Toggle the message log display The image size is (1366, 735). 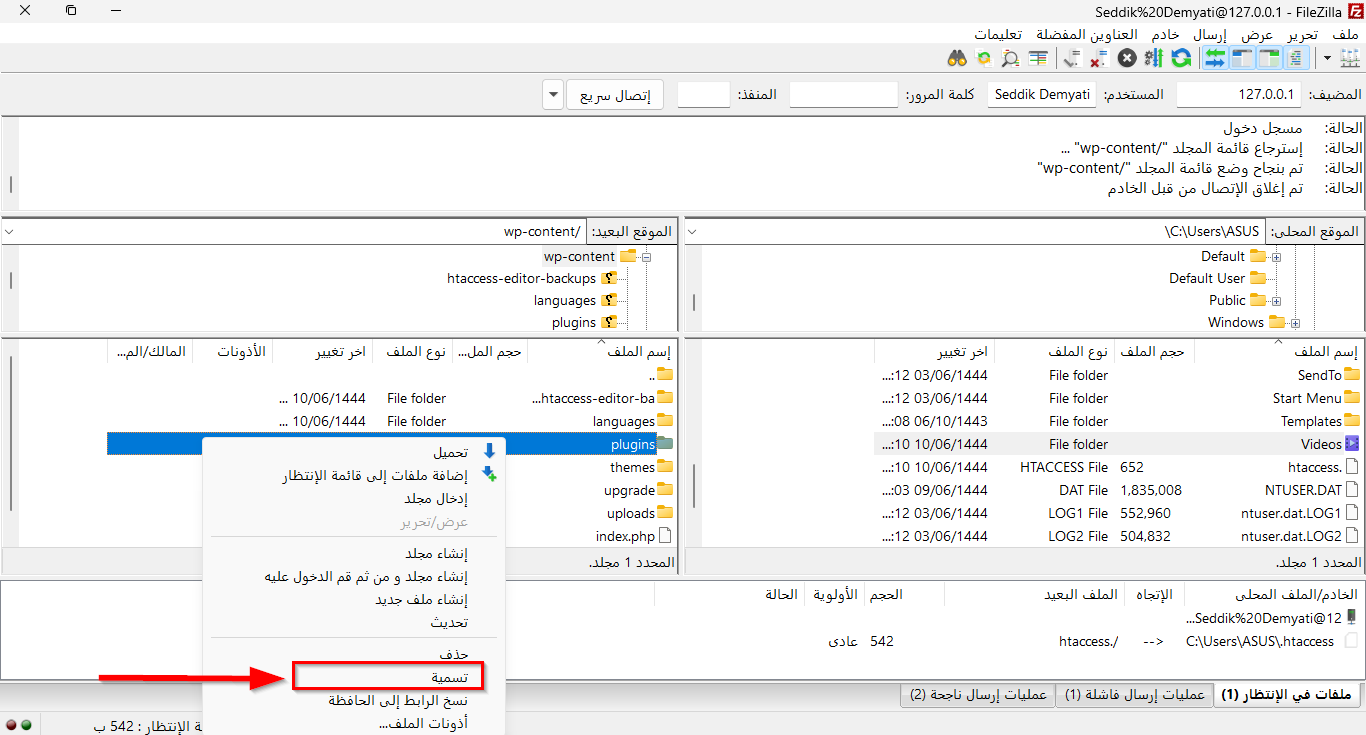tap(1294, 58)
